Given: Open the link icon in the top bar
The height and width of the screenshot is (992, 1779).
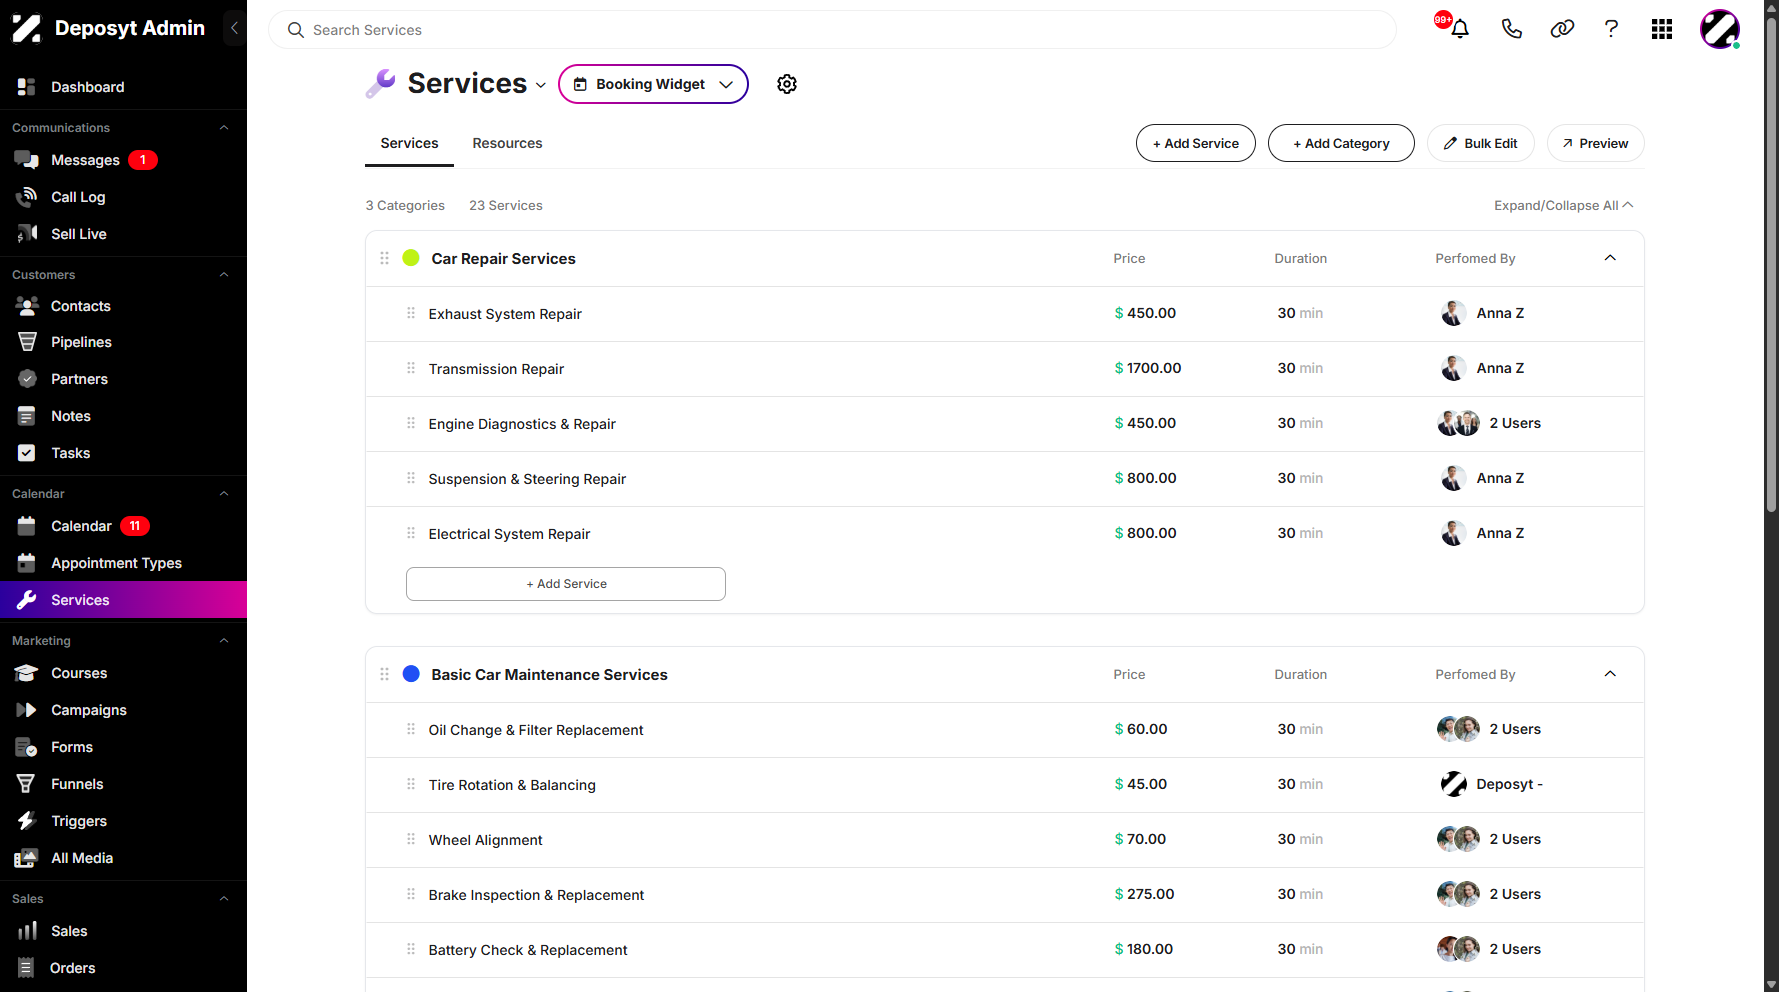Looking at the screenshot, I should click(x=1562, y=29).
